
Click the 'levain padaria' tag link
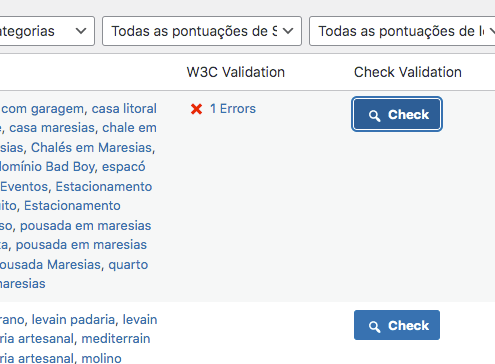click(73, 319)
